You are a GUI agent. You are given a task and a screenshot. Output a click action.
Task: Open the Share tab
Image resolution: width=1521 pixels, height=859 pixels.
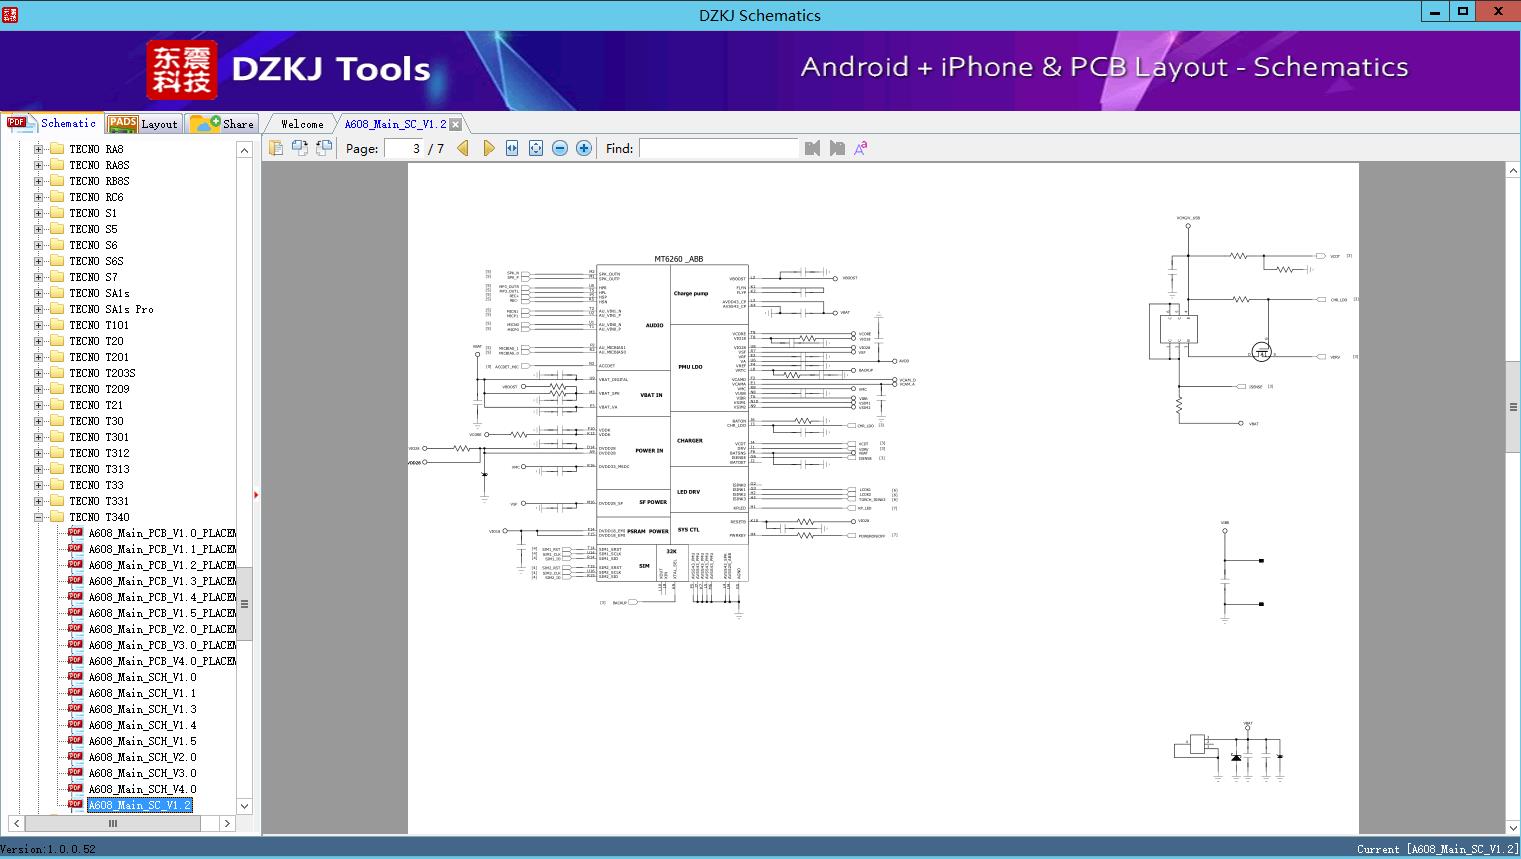pyautogui.click(x=223, y=124)
